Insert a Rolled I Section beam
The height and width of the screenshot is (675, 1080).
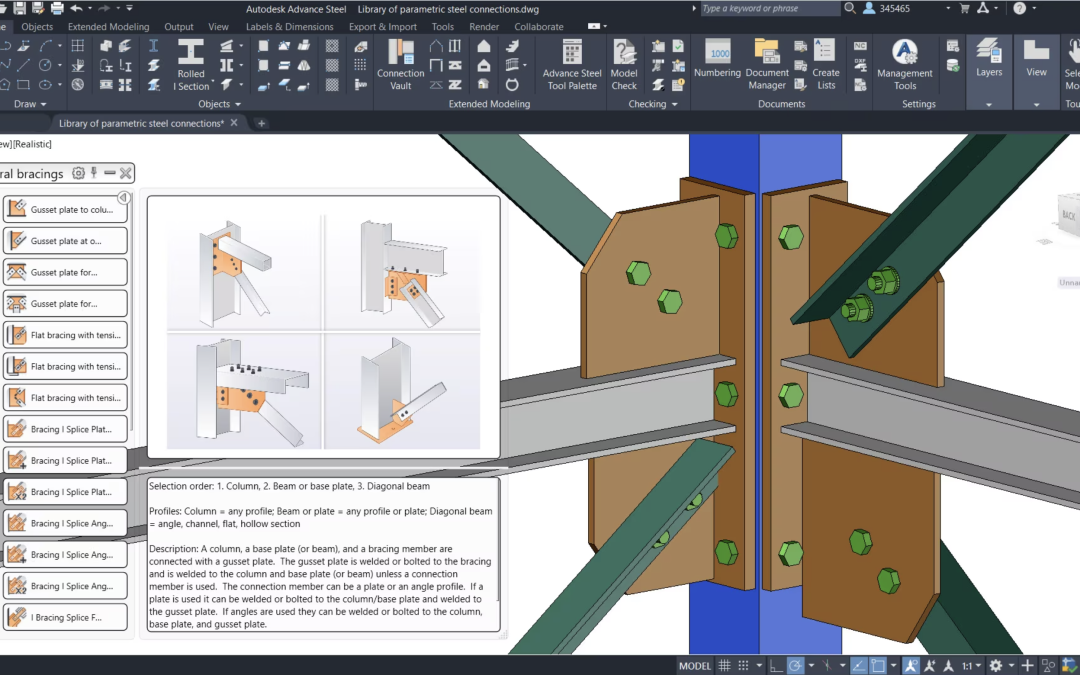click(191, 65)
